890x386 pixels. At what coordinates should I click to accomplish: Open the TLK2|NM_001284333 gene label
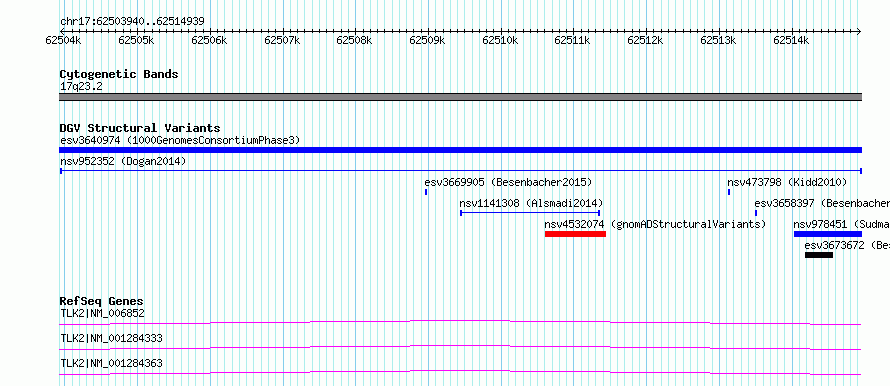pyautogui.click(x=111, y=338)
